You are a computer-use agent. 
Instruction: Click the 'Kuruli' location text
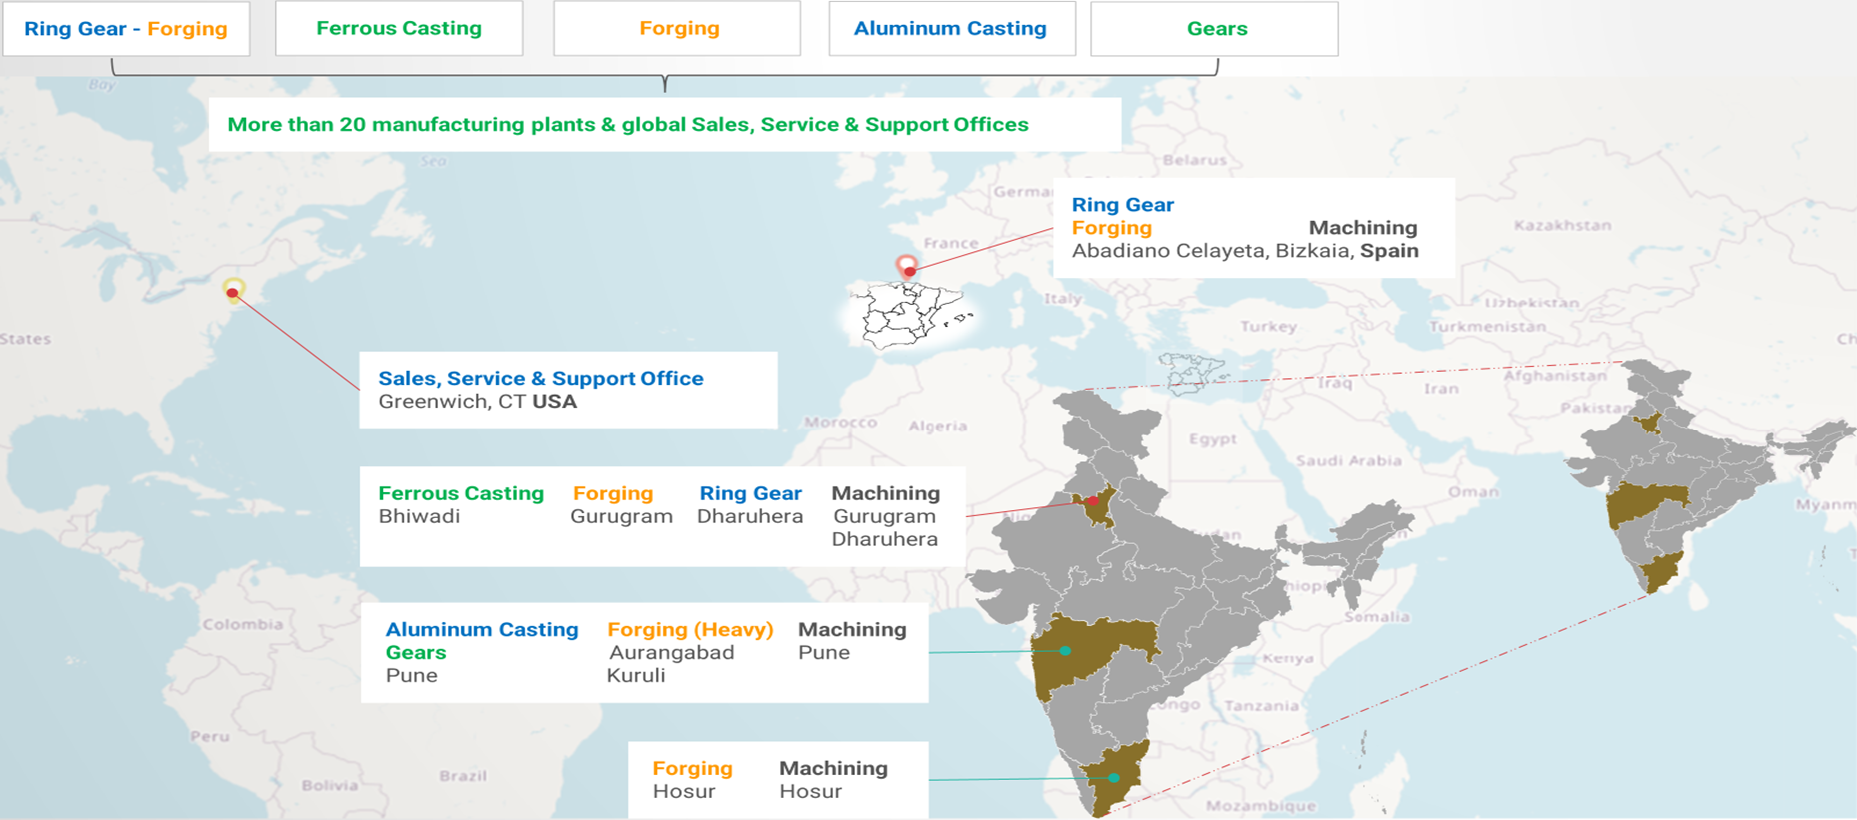click(x=636, y=675)
